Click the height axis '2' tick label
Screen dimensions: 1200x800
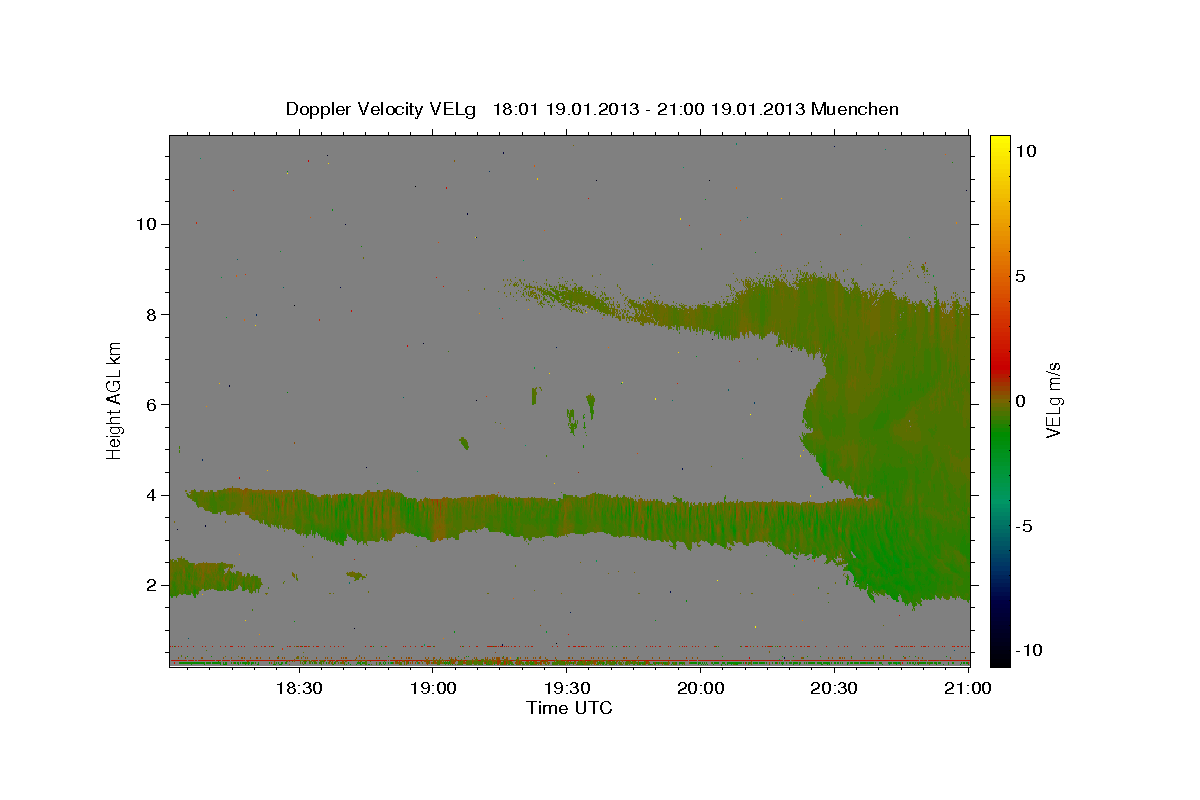pos(152,585)
